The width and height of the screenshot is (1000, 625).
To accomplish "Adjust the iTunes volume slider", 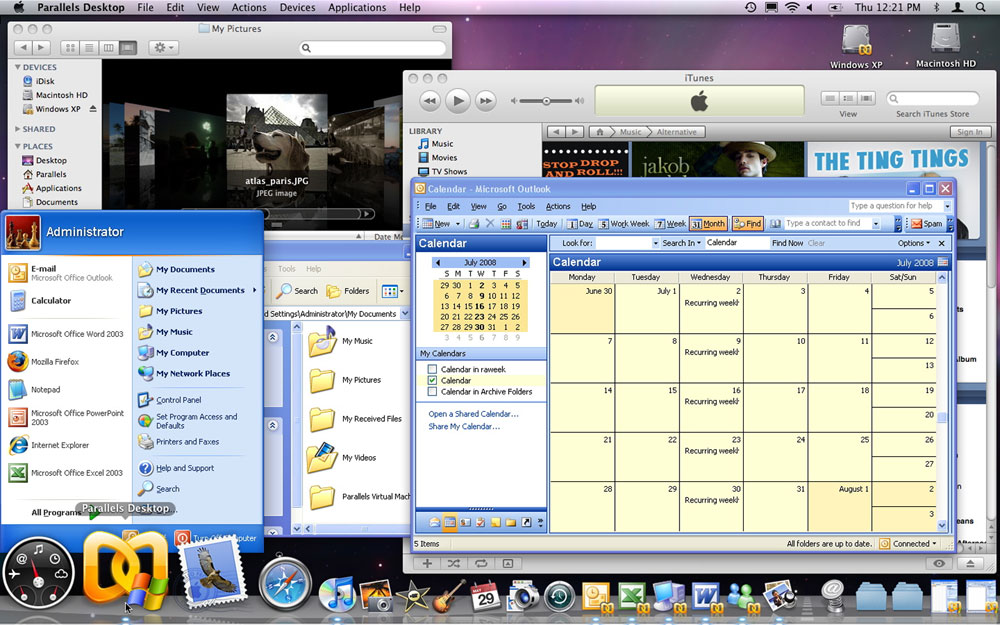I will (x=546, y=101).
